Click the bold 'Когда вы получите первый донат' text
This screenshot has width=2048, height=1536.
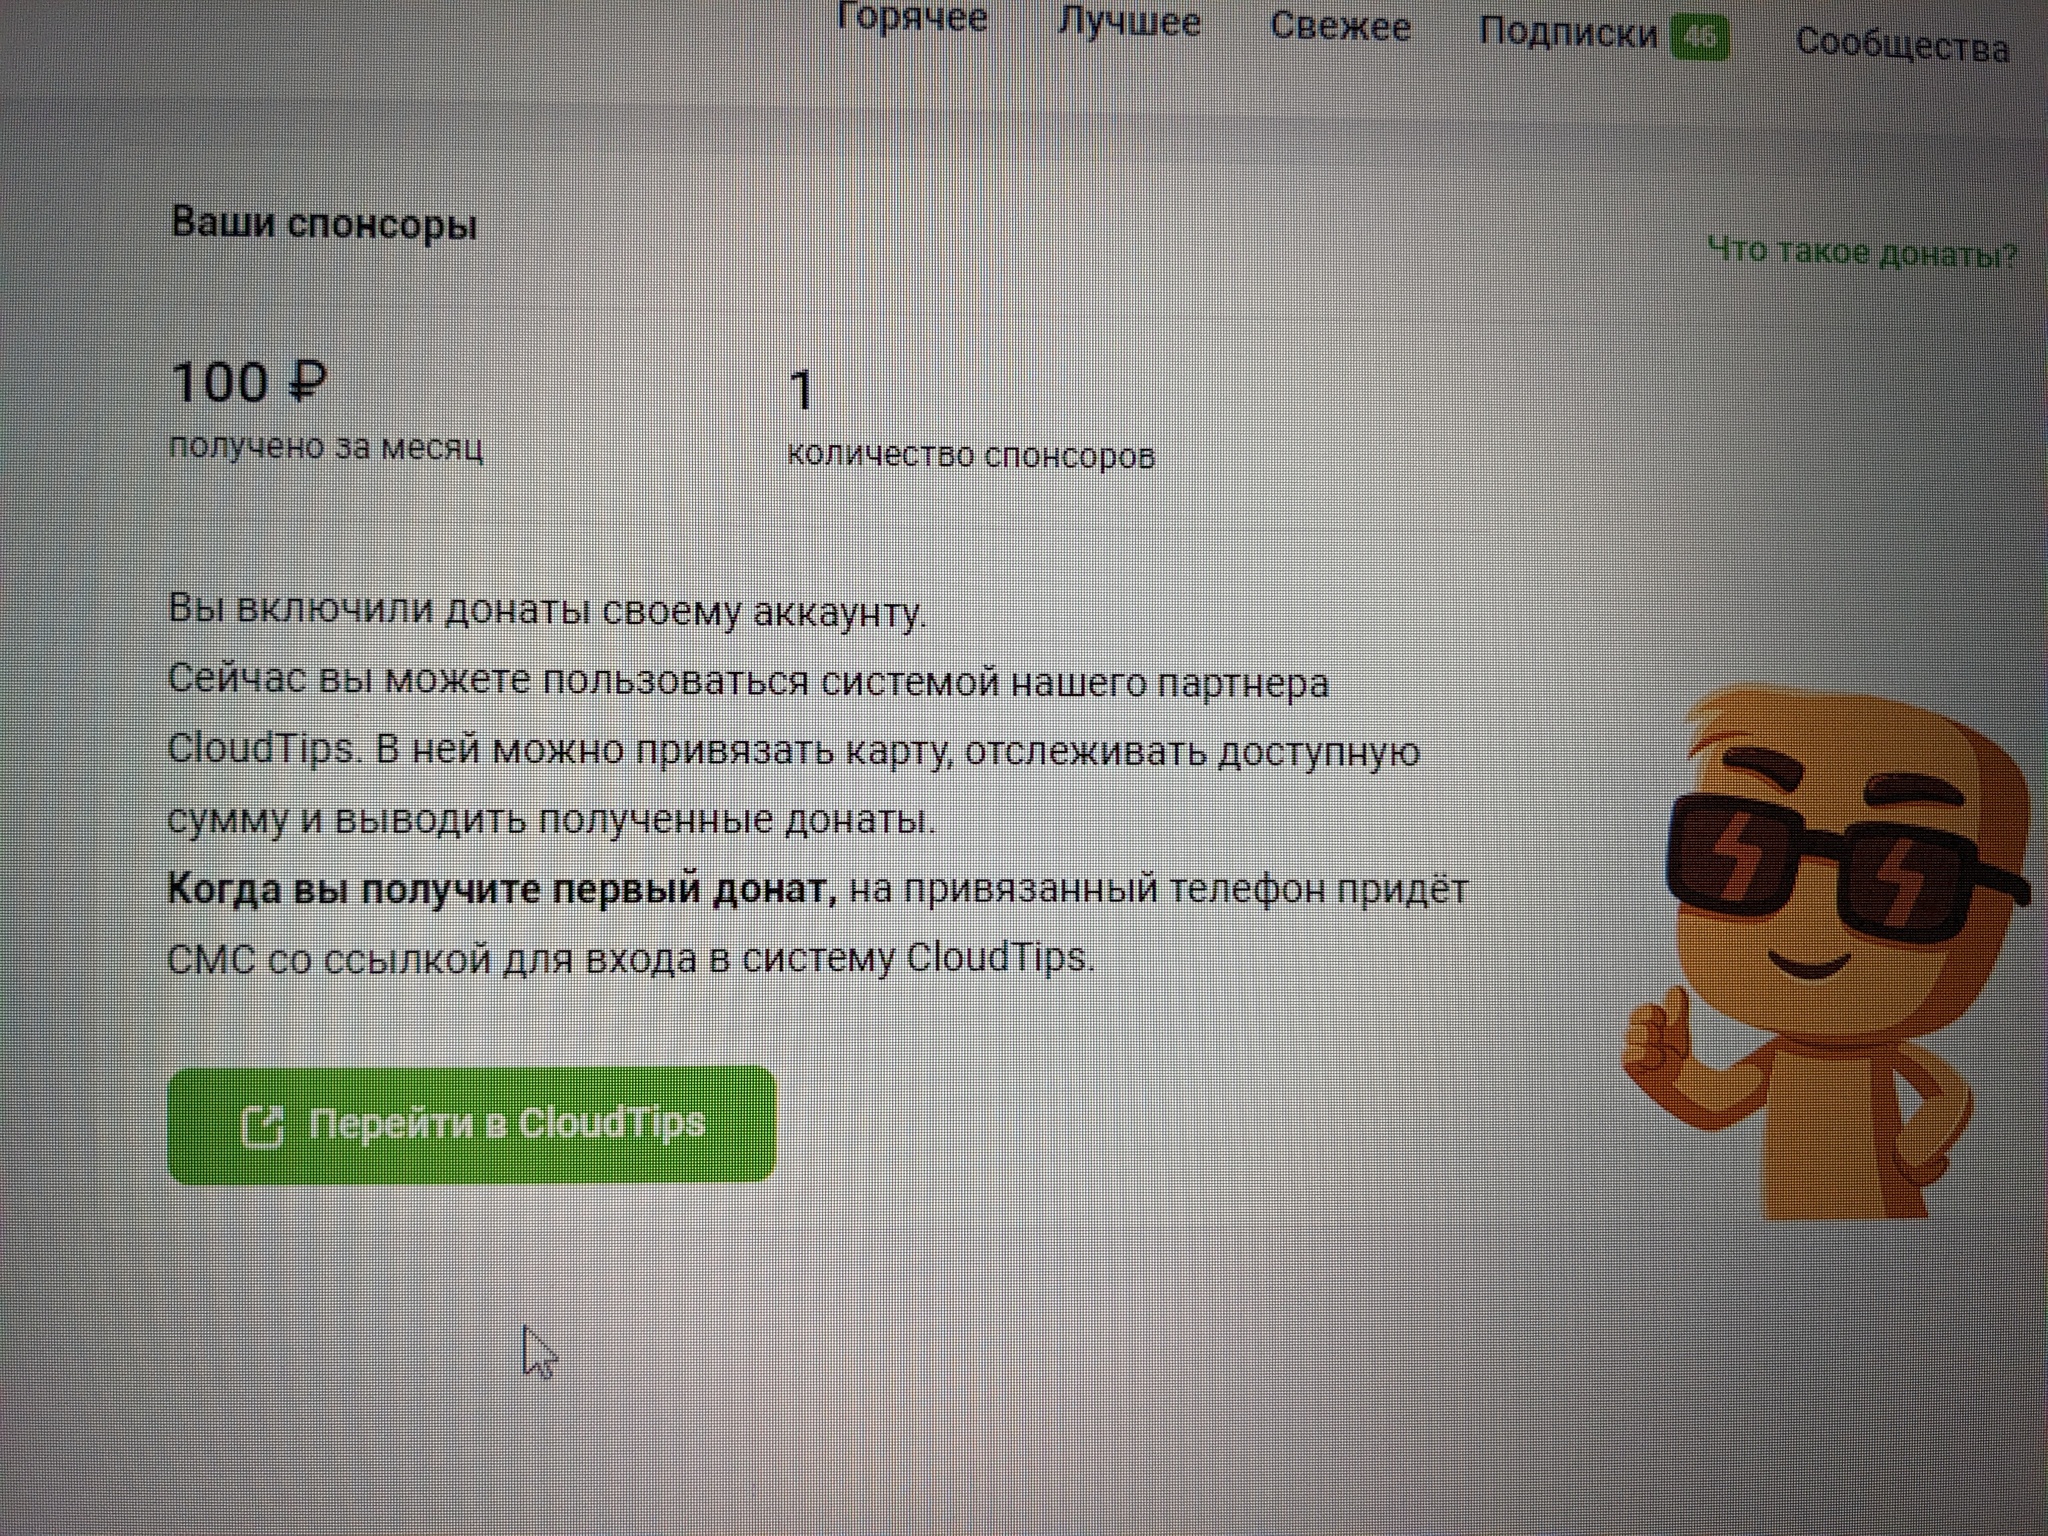coord(502,889)
